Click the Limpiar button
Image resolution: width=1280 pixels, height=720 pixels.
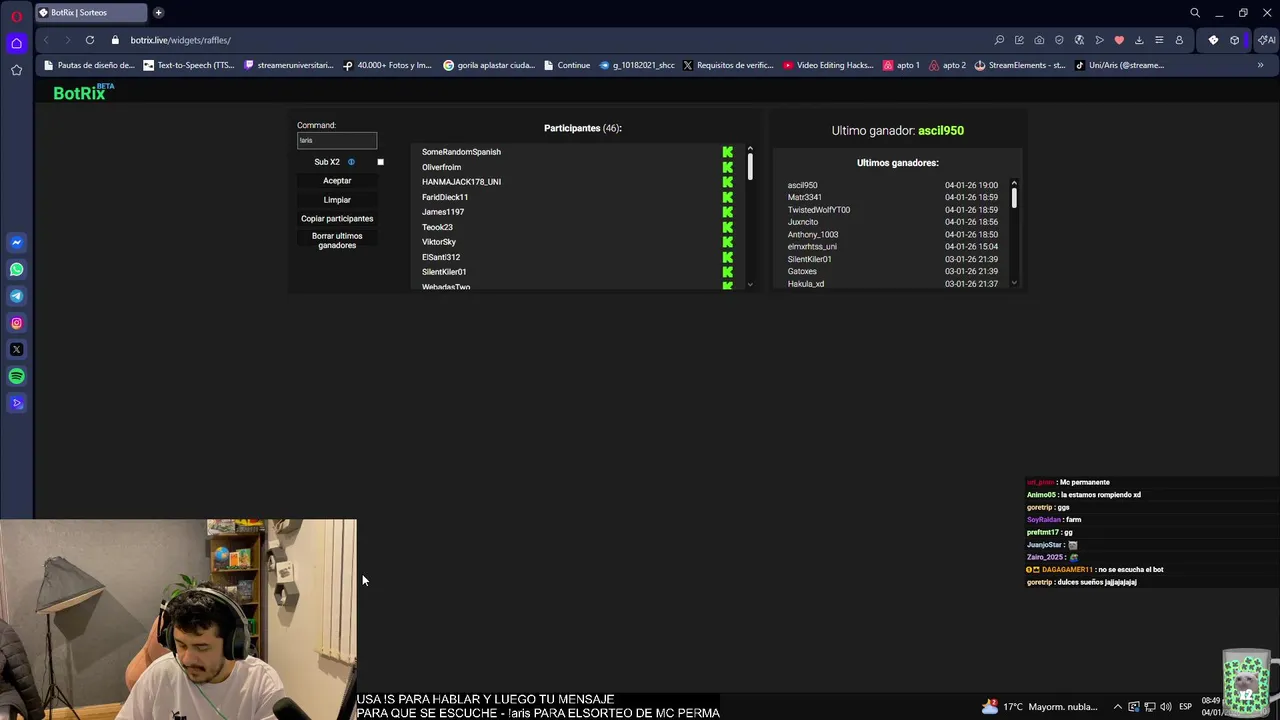pos(337,200)
